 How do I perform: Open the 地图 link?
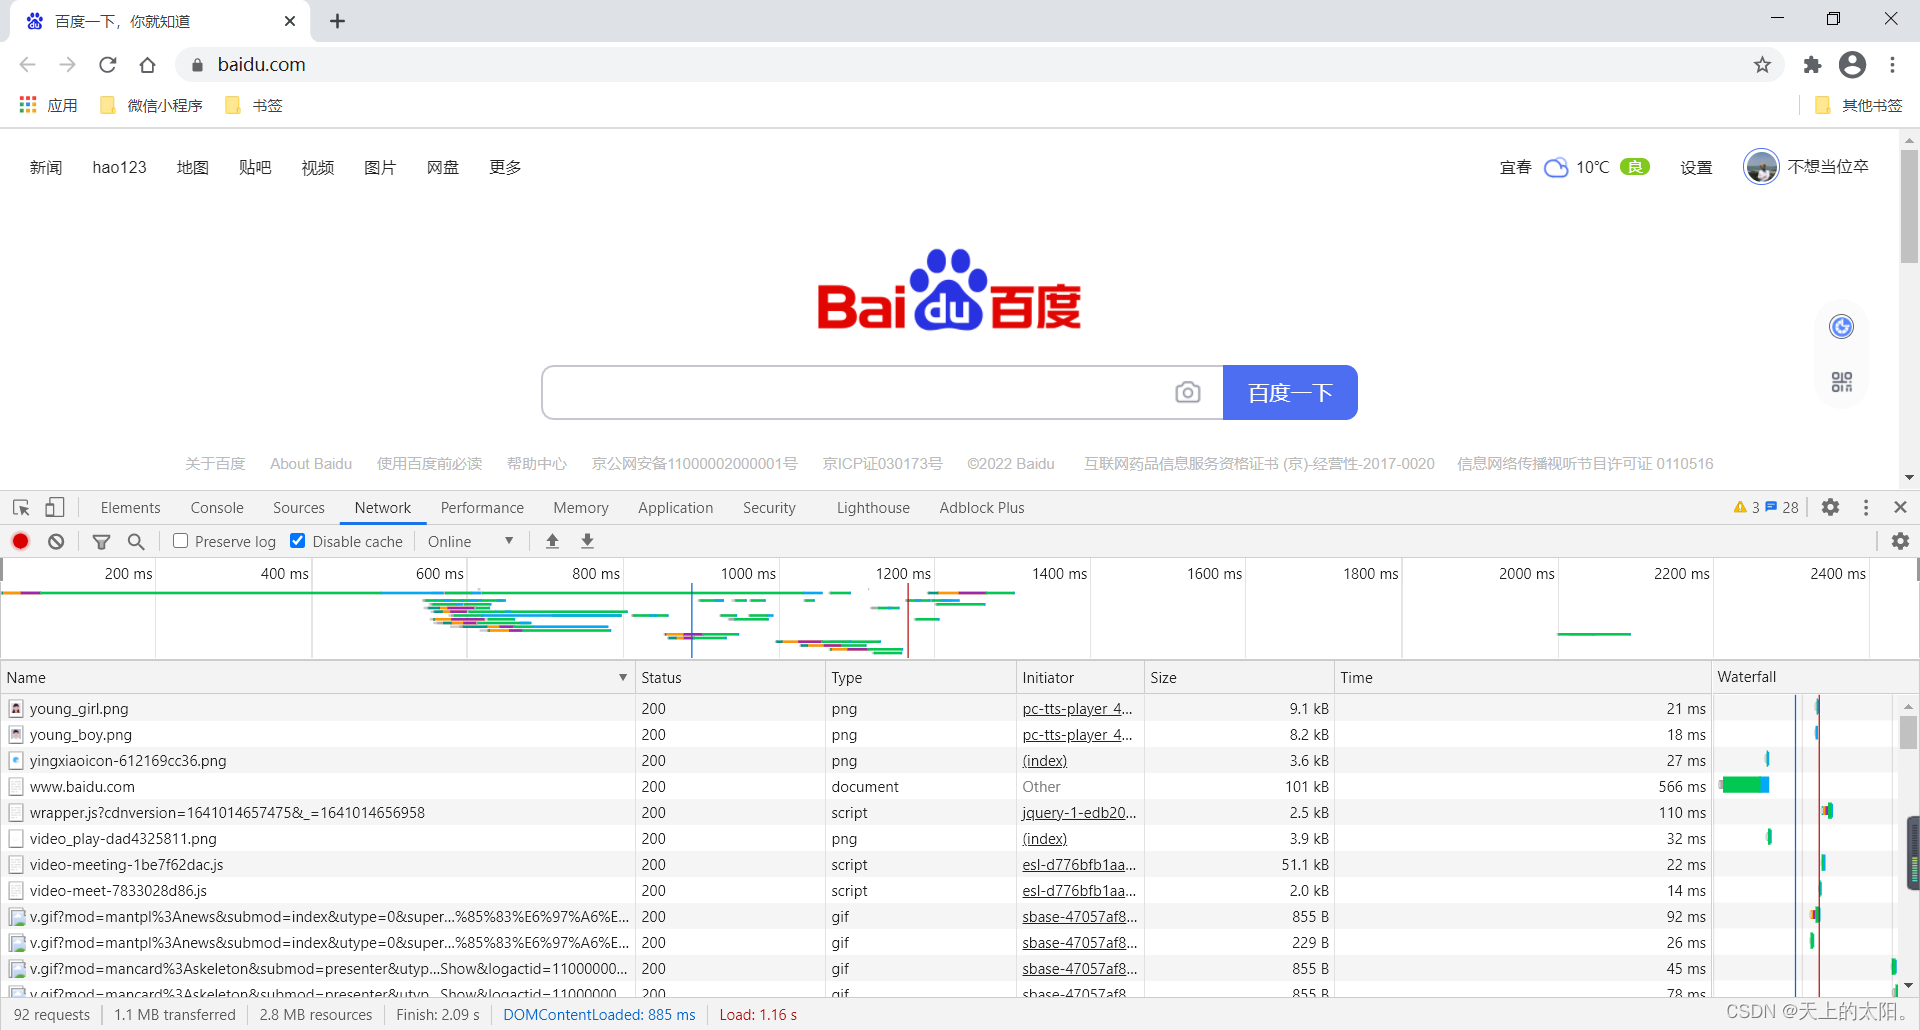tap(192, 167)
